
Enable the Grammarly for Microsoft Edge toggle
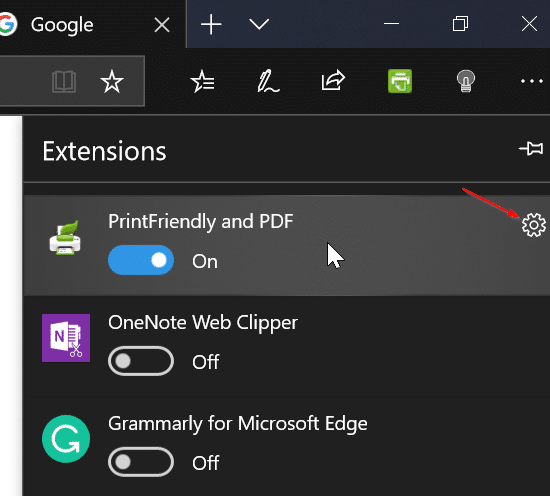(x=141, y=462)
